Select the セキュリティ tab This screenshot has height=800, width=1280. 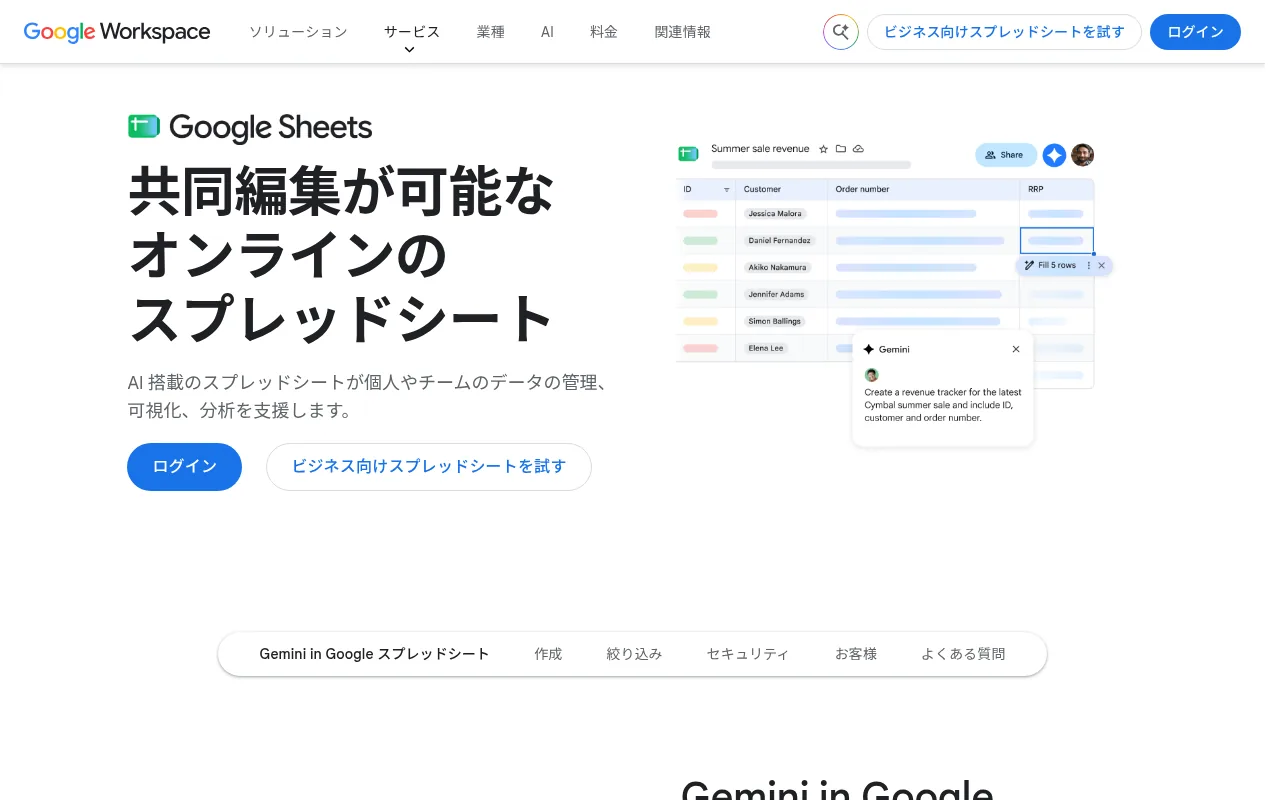[748, 654]
